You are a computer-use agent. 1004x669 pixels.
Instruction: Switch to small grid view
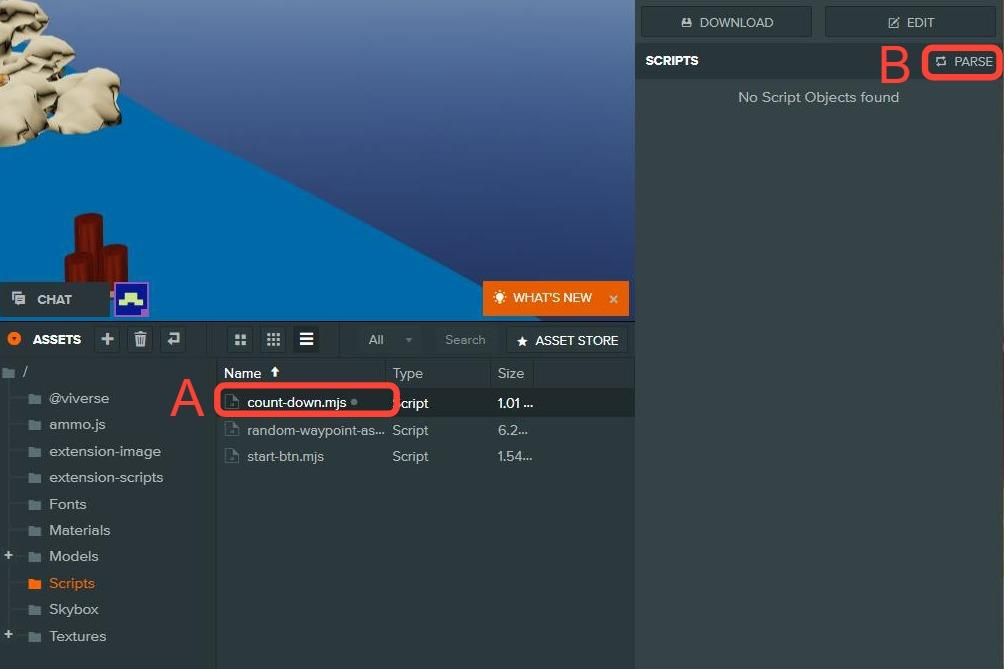click(273, 340)
